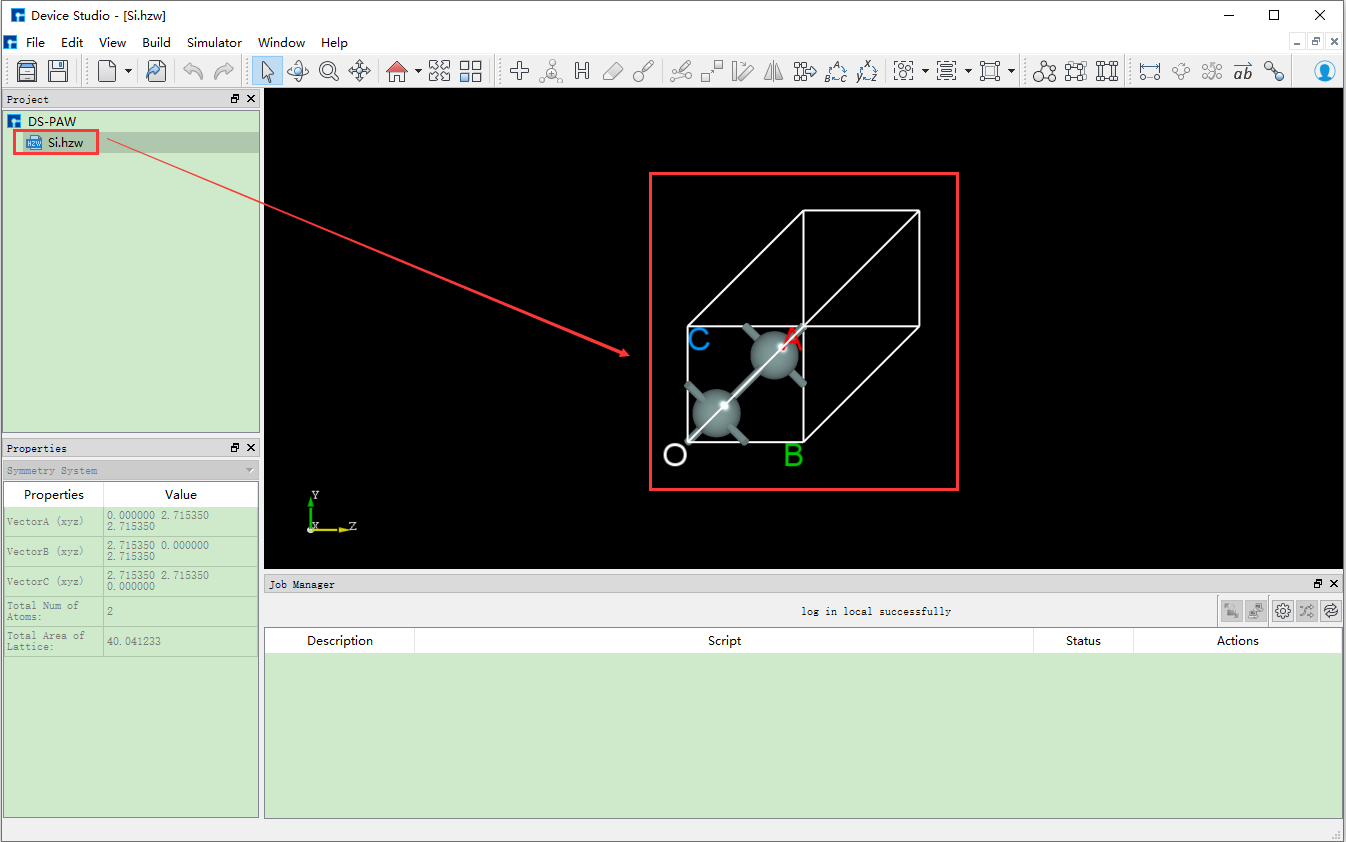Open the Symmetry System combo box
The width and height of the screenshot is (1346, 842).
131,470
